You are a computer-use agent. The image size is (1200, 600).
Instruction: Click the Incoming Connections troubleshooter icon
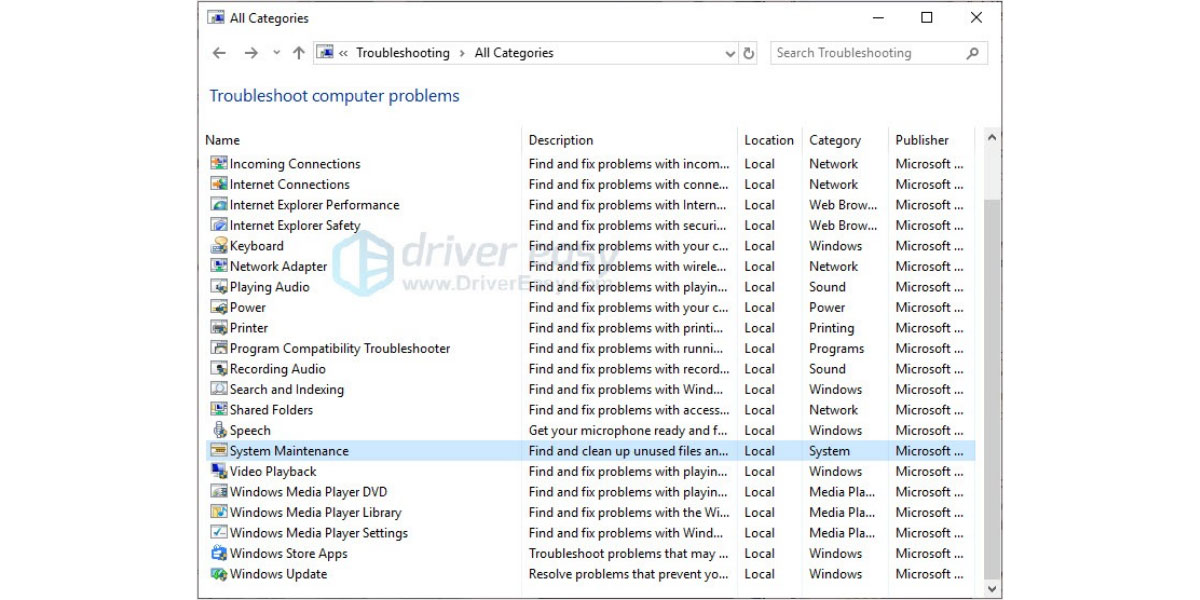[x=219, y=163]
